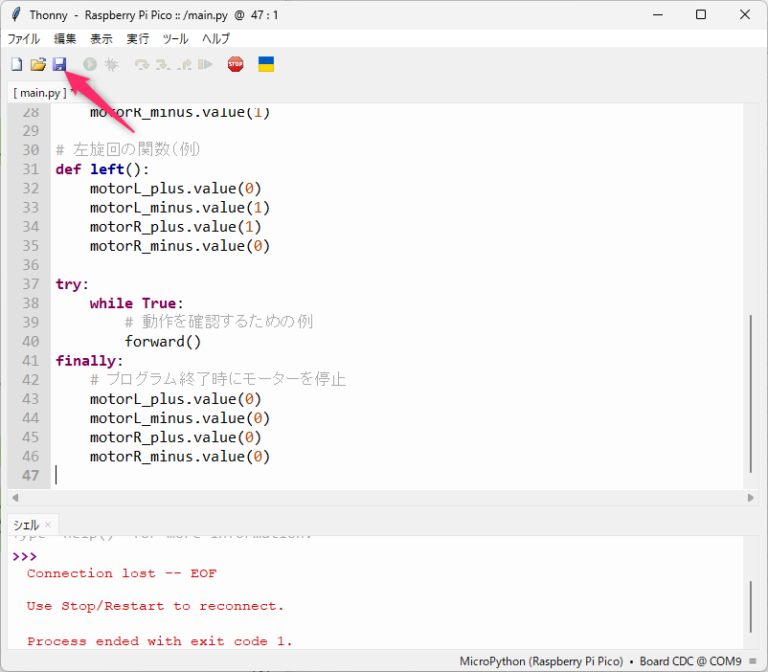Image resolution: width=768 pixels, height=672 pixels.
Task: Select the main.py editor tab
Action: (40, 92)
